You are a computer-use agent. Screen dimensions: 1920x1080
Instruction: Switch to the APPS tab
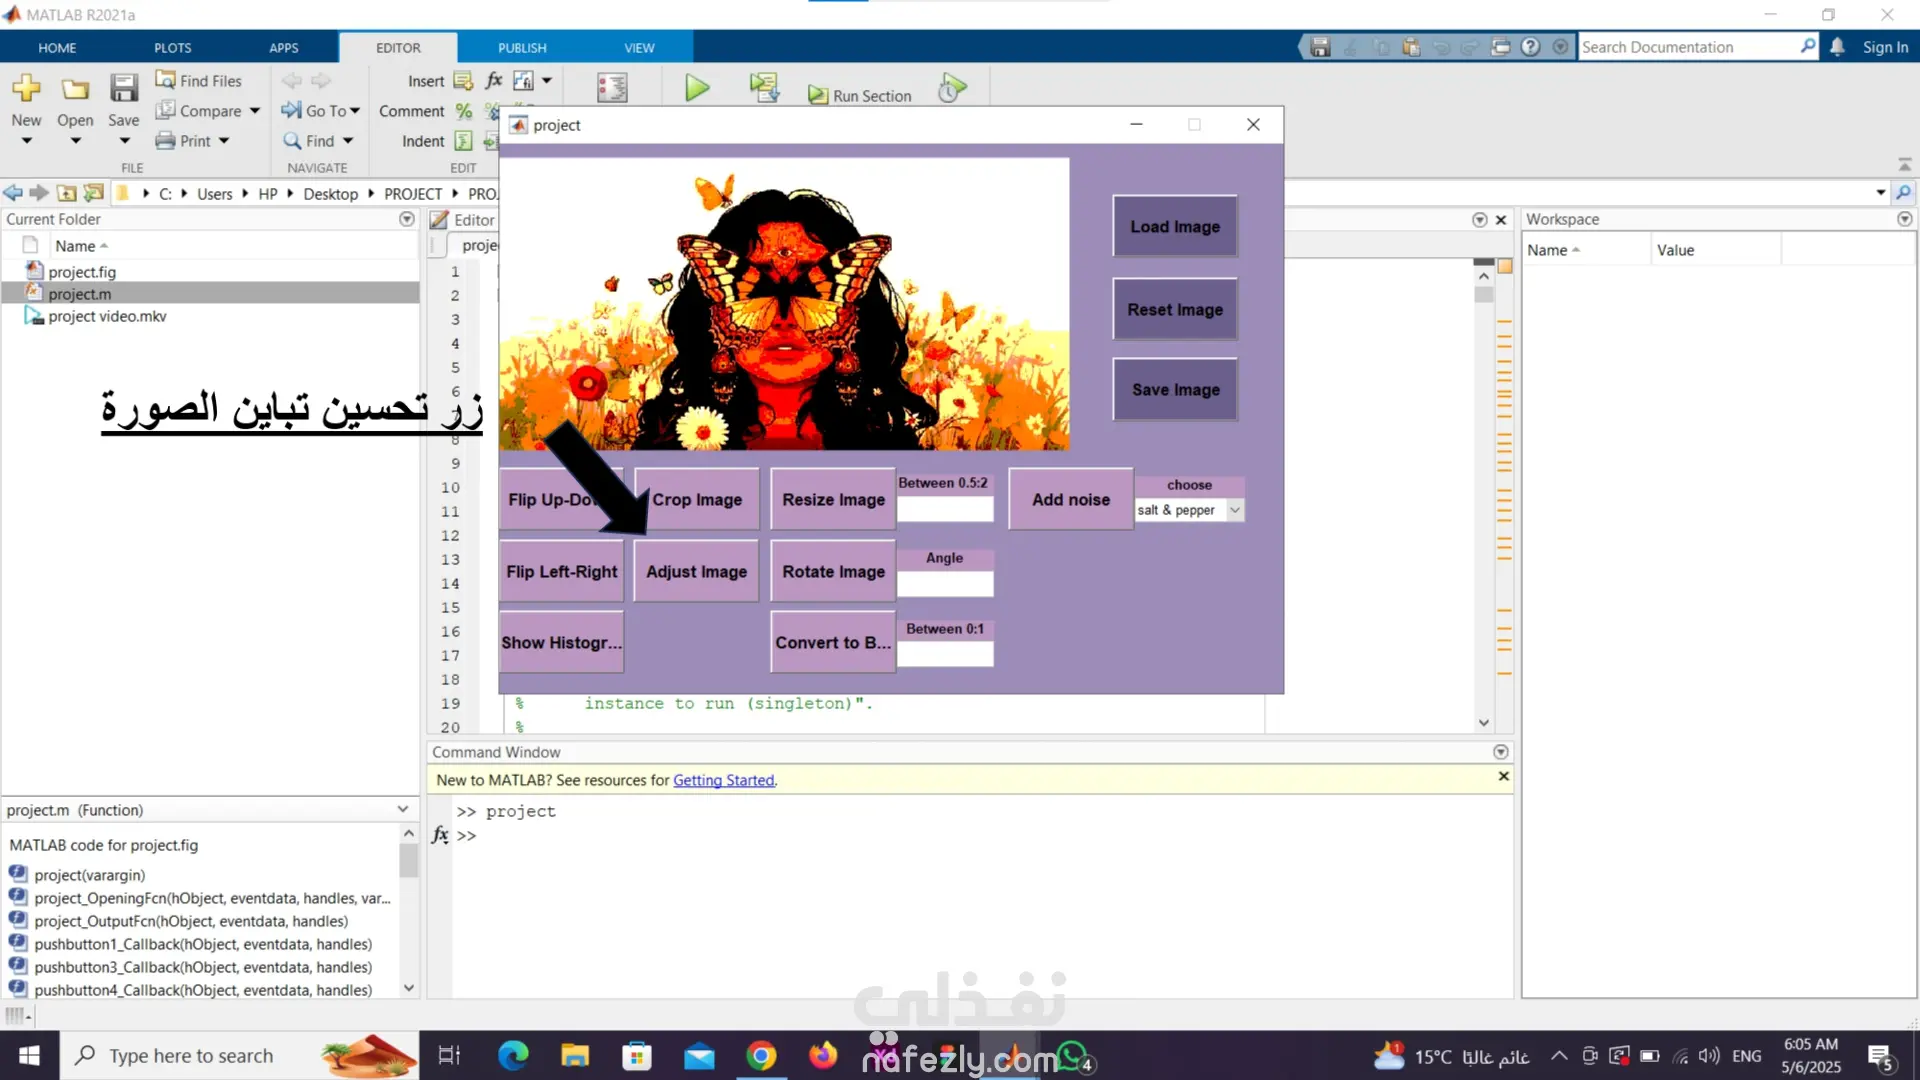point(284,47)
